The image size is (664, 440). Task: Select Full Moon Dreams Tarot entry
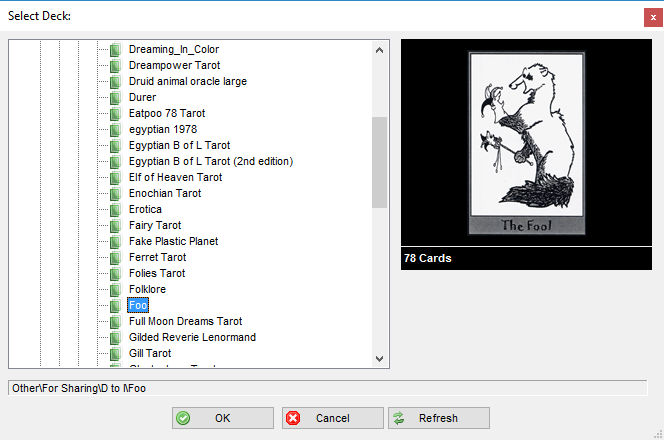pos(185,322)
